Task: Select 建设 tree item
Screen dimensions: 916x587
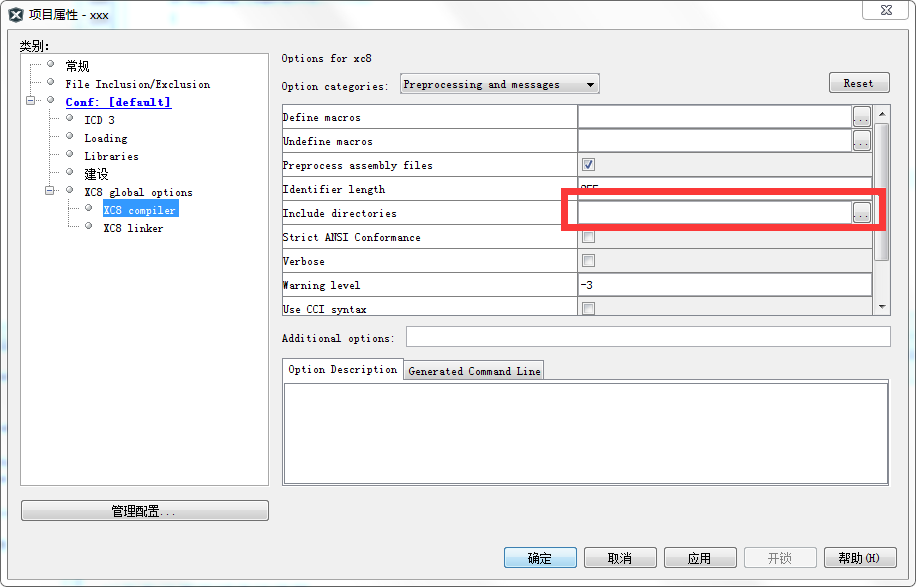Action: 96,174
